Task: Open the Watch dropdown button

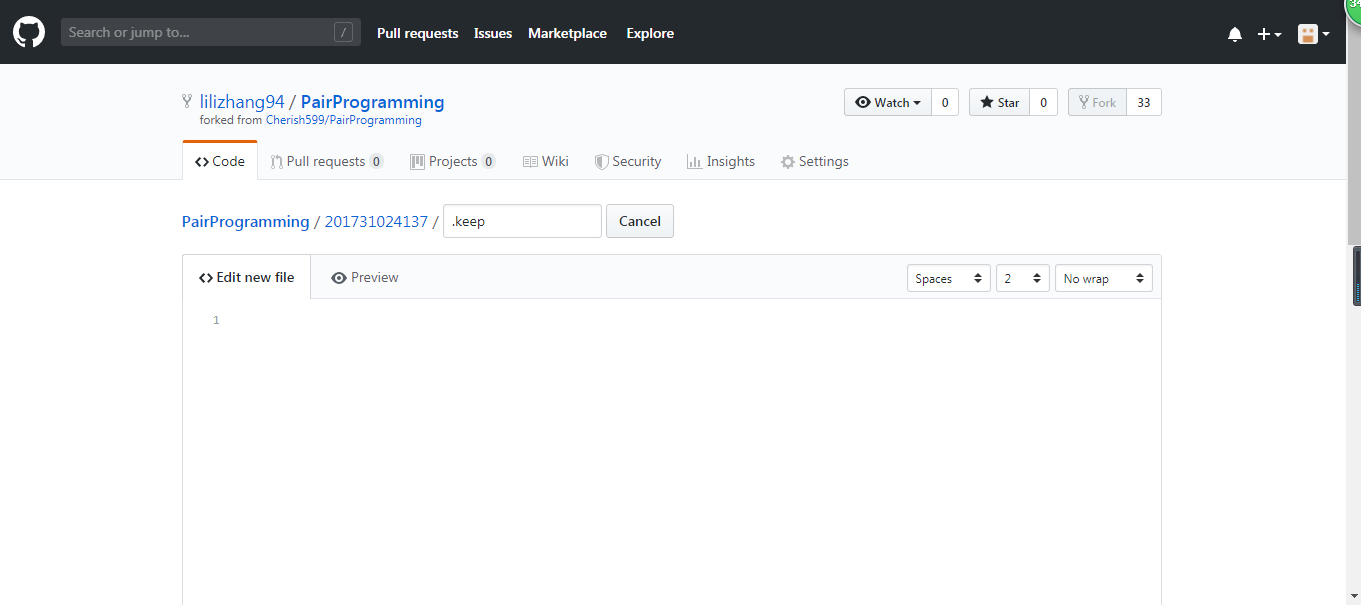Action: (888, 102)
